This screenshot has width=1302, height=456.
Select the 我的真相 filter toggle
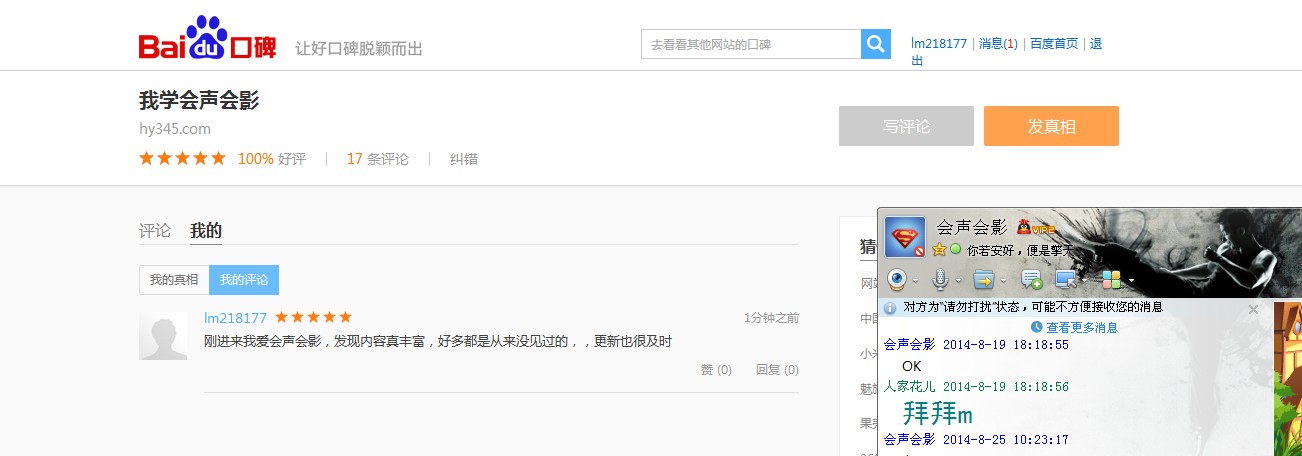[174, 280]
